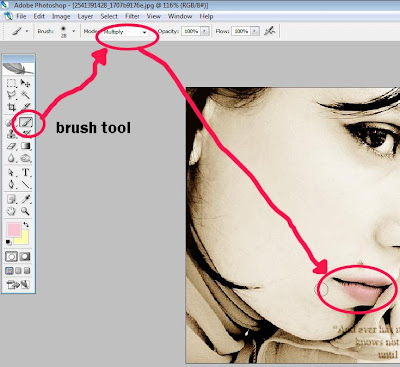400x367 pixels.
Task: Select the Healing Brush tool
Action: 10,123
